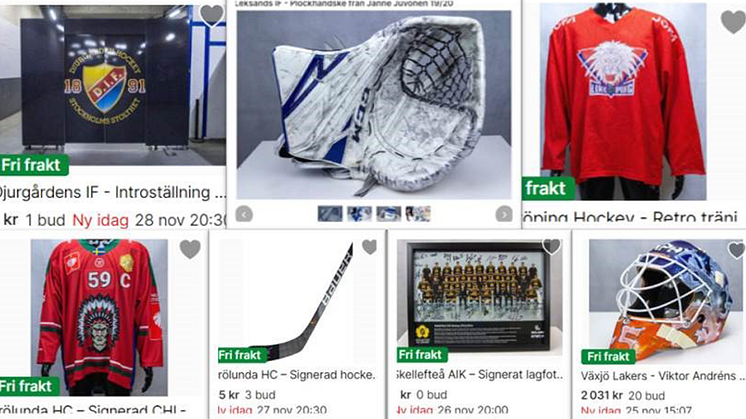Click Fri frakt badge on team photo listing

point(421,355)
